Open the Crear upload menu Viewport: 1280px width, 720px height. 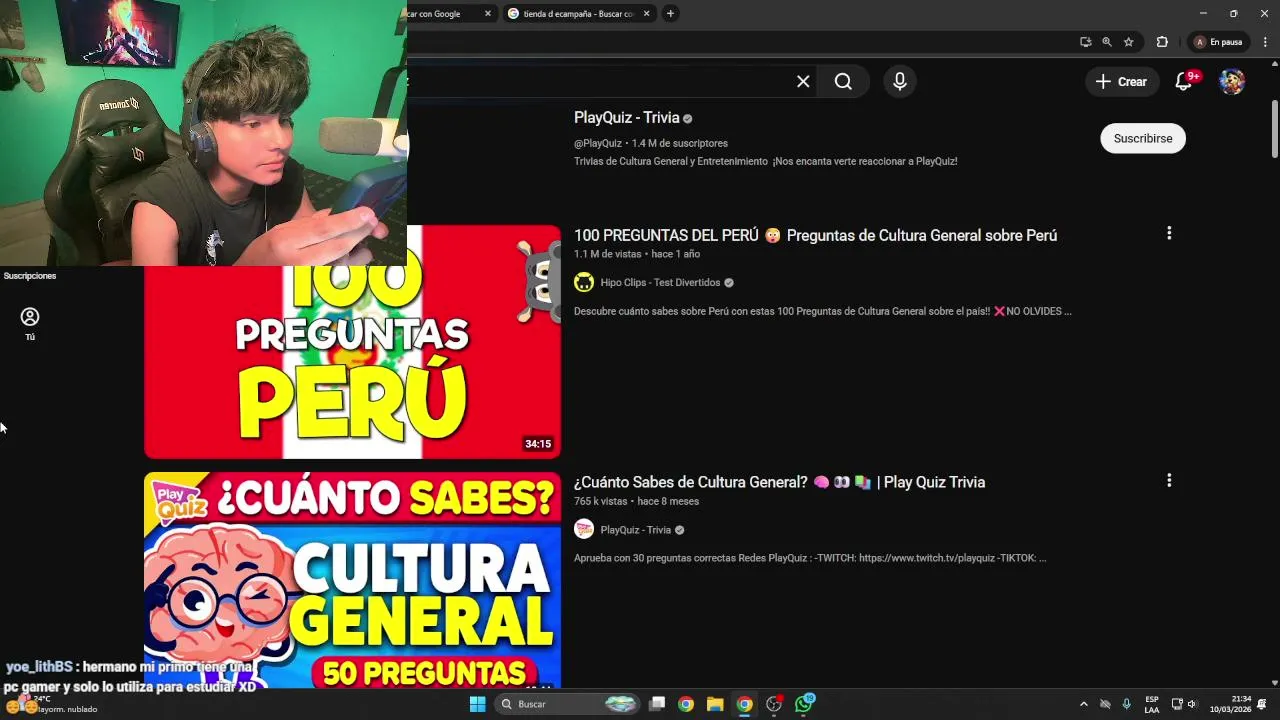coord(1122,82)
